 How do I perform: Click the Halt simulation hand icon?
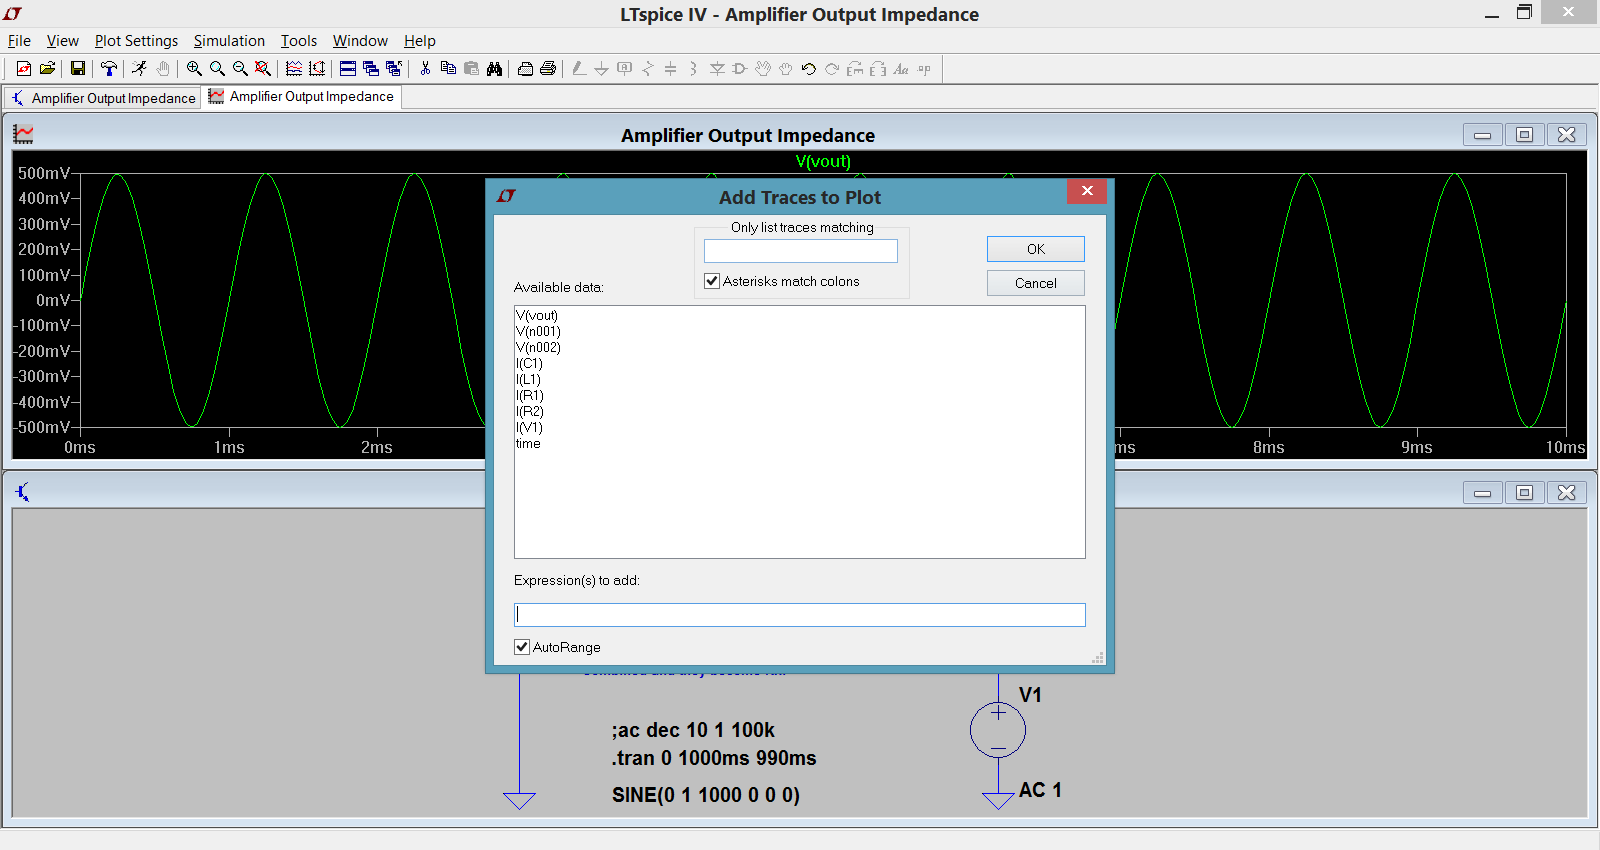pos(163,69)
